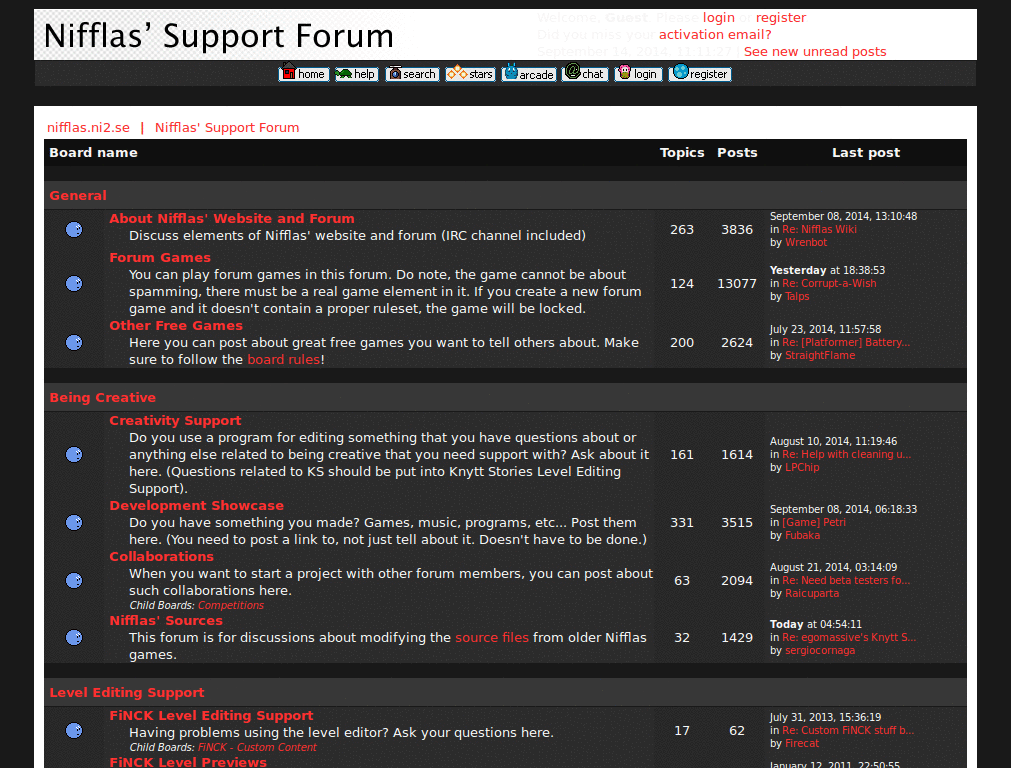
Task: Open the help navigation button
Action: tap(357, 73)
